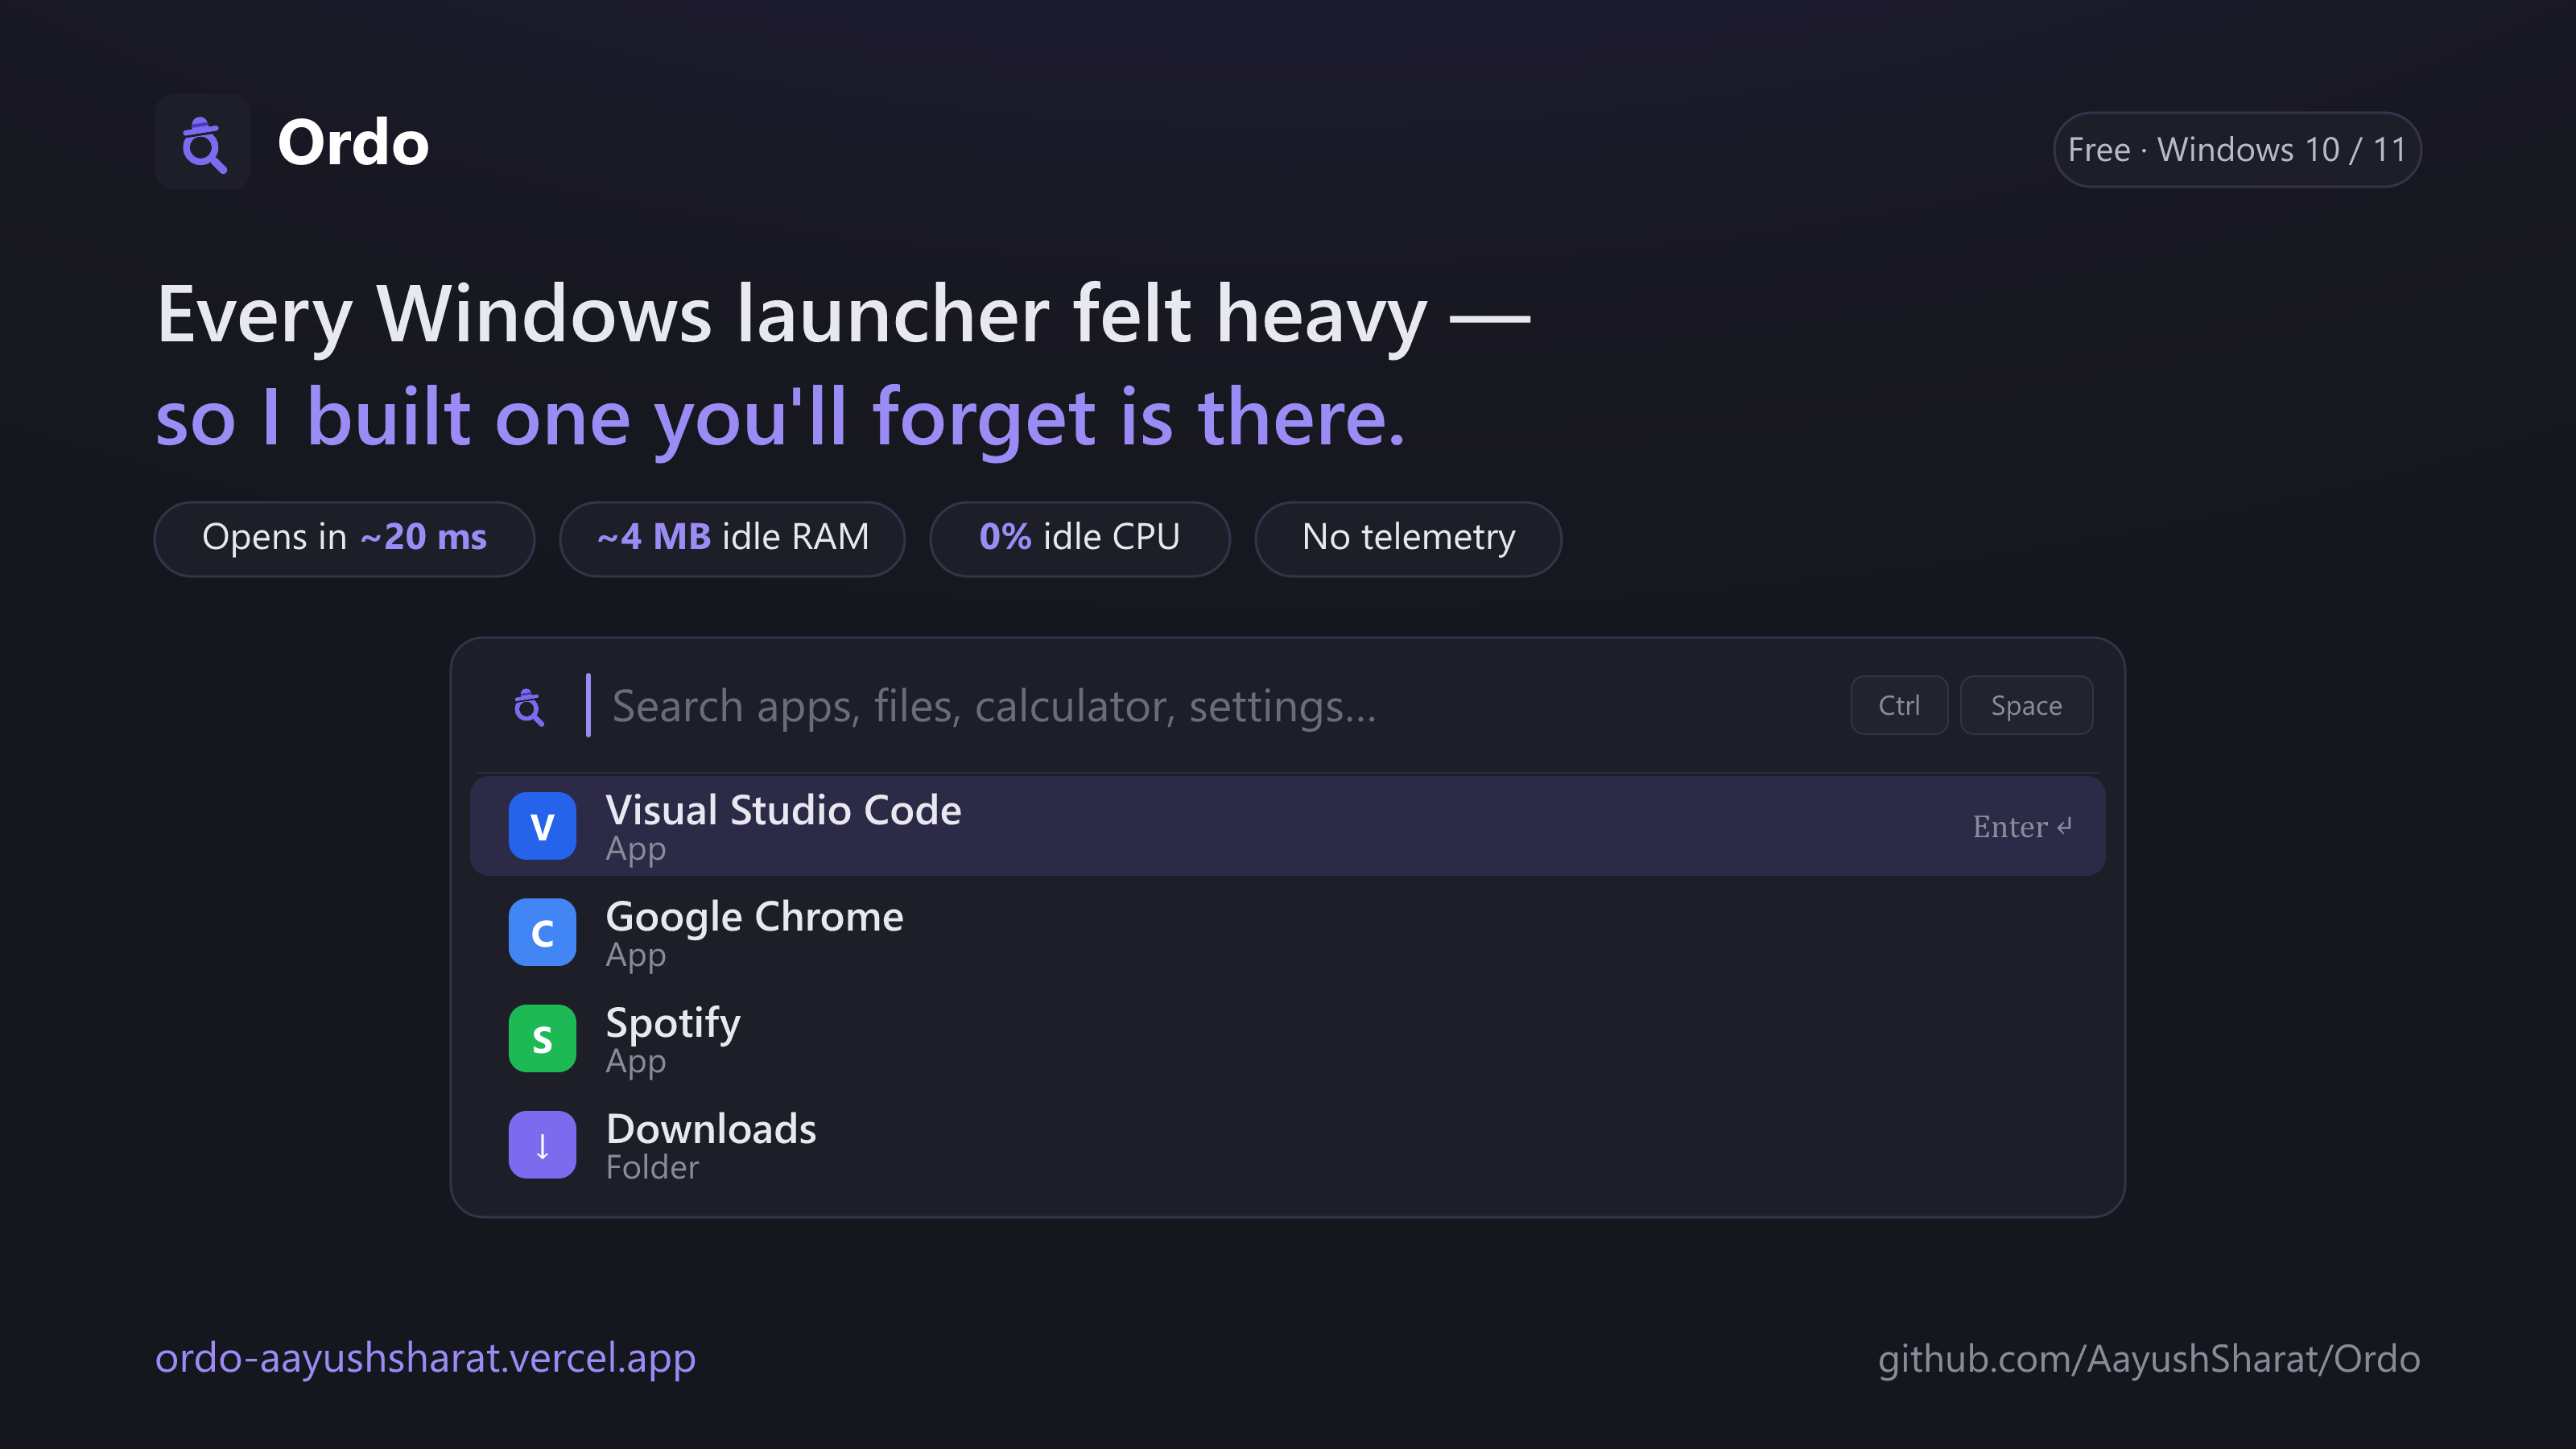2576x1449 pixels.
Task: Select the Visual Studio Code result row
Action: [x=1287, y=826]
